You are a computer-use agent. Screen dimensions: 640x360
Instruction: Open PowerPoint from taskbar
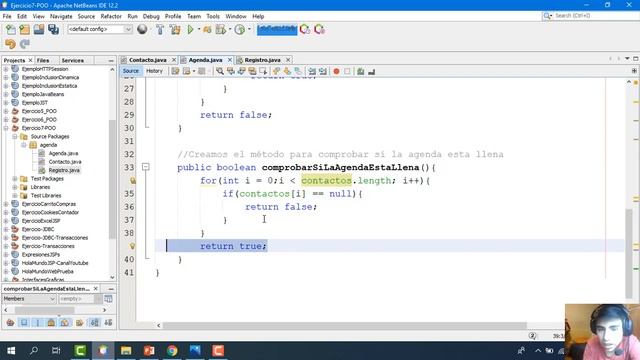coord(149,351)
